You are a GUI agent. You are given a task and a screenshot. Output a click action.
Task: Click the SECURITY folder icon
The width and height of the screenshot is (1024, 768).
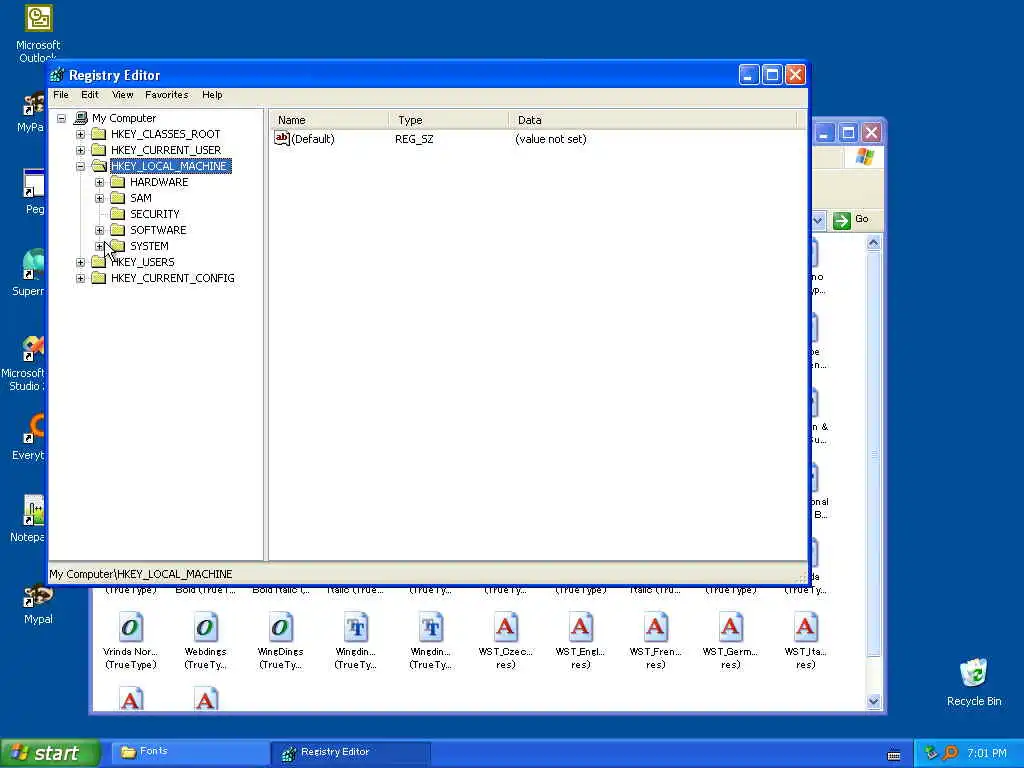[118, 214]
